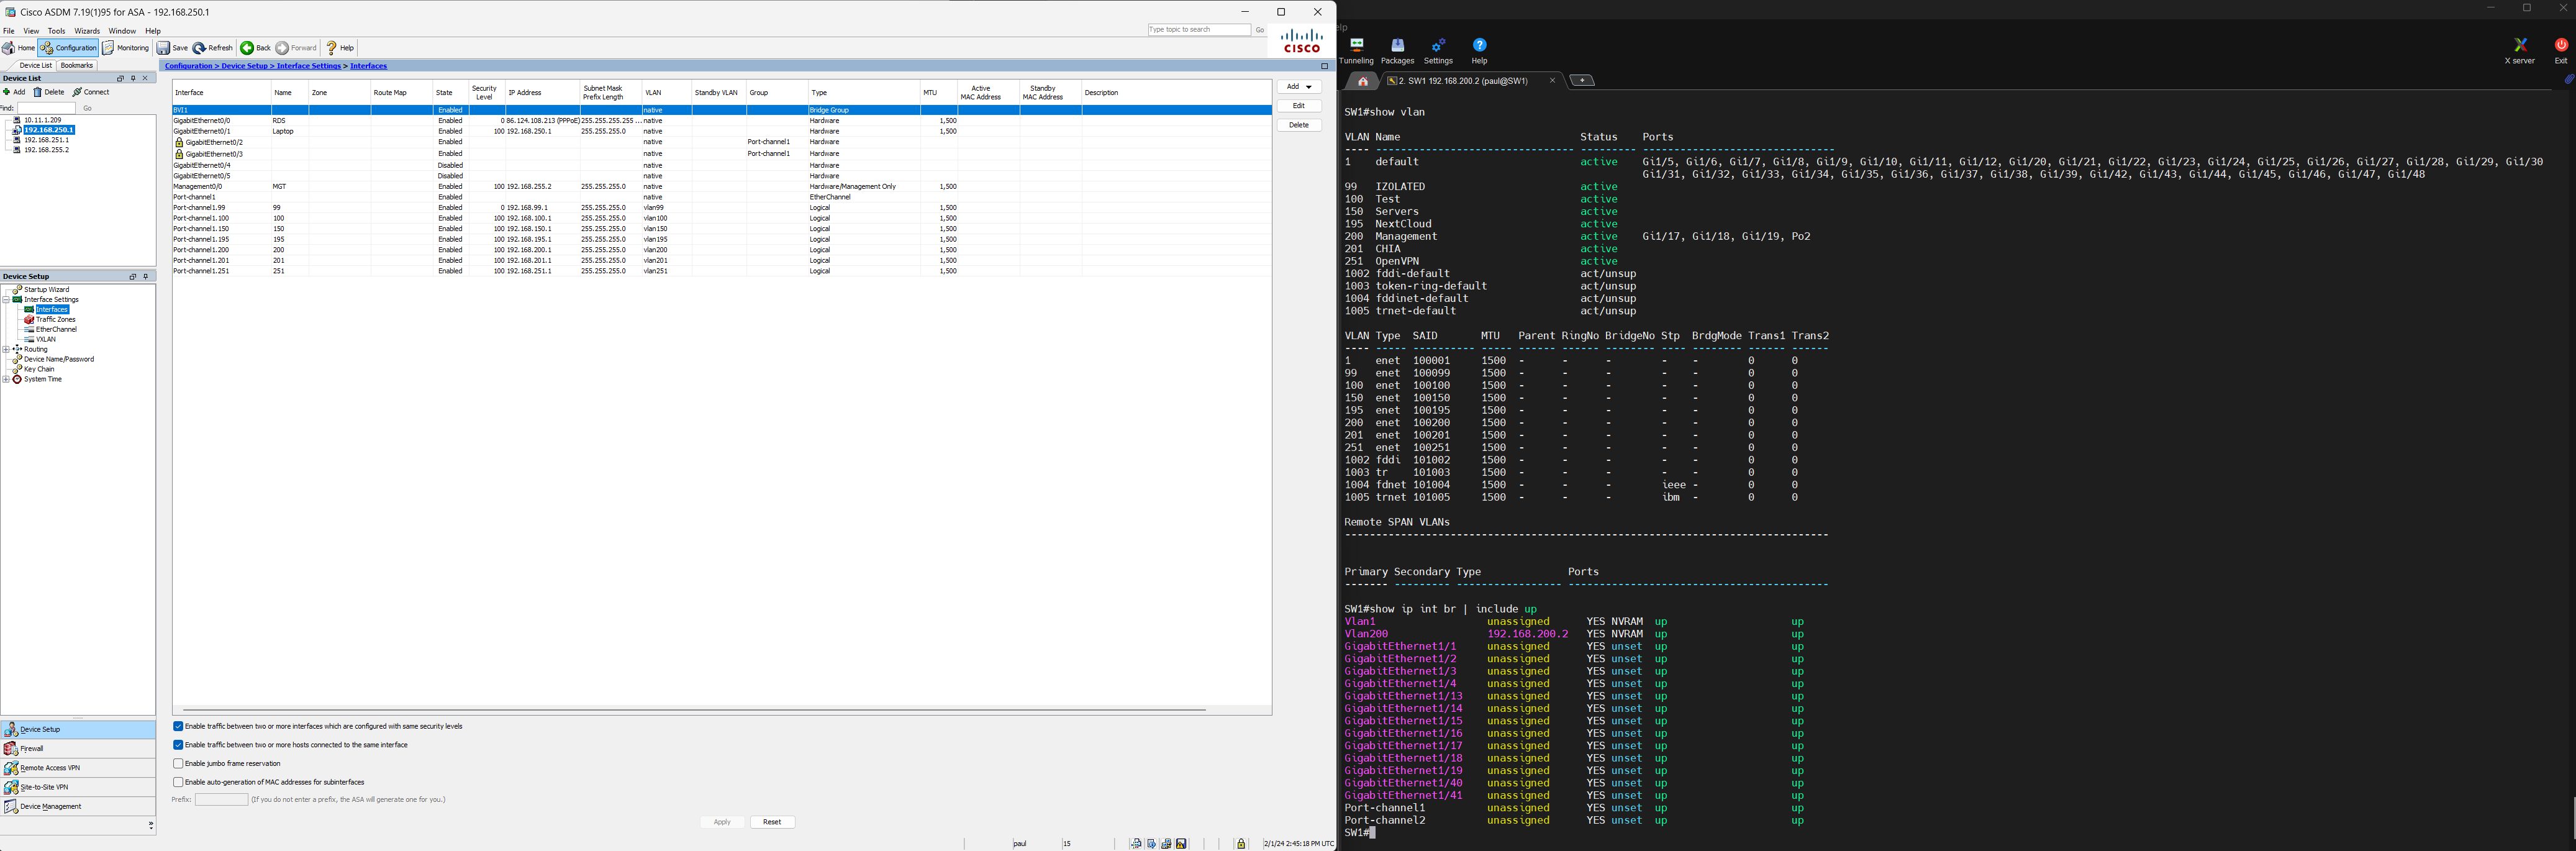The image size is (2576, 851).
Task: Open Site-to-Site VPN section
Action: pos(78,787)
